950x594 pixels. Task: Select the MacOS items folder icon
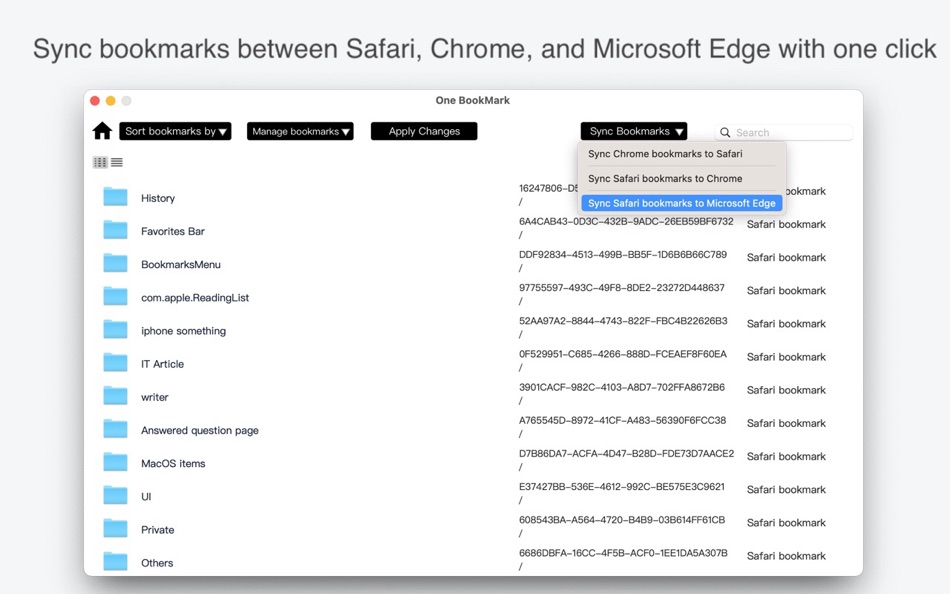point(115,462)
